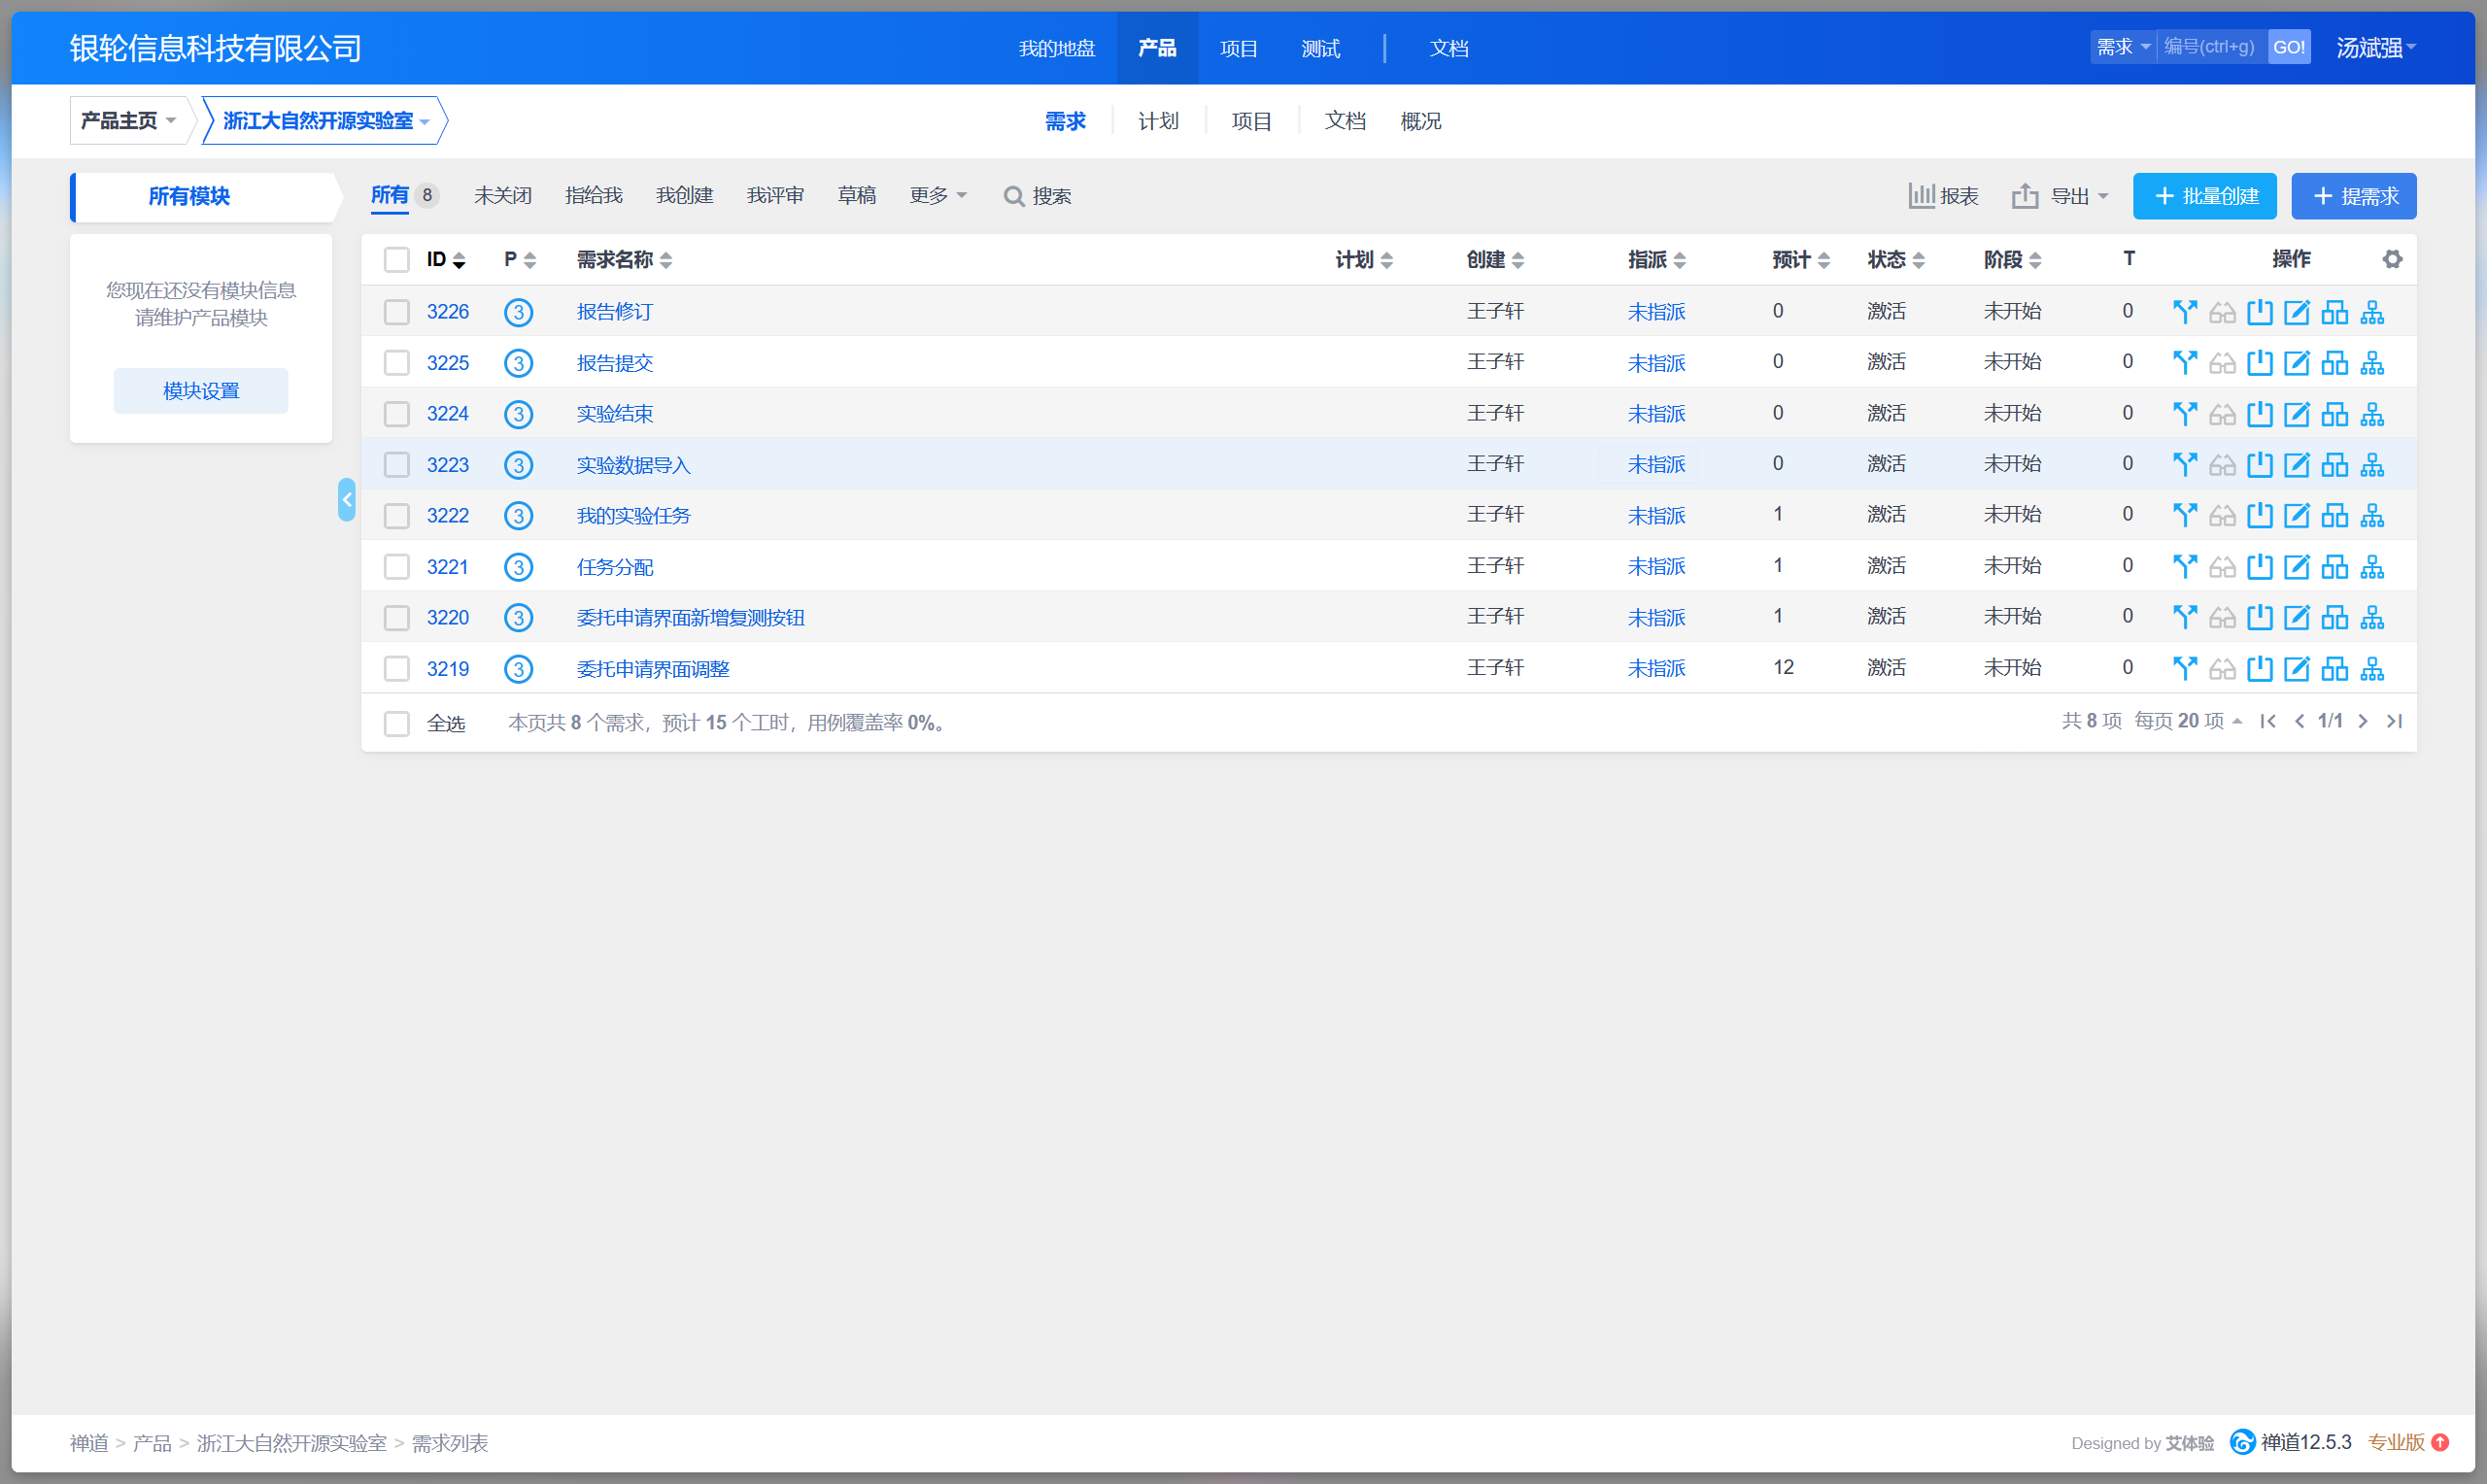Click the review glasses icon for requirement 3219
The width and height of the screenshot is (2487, 1484).
2222,668
